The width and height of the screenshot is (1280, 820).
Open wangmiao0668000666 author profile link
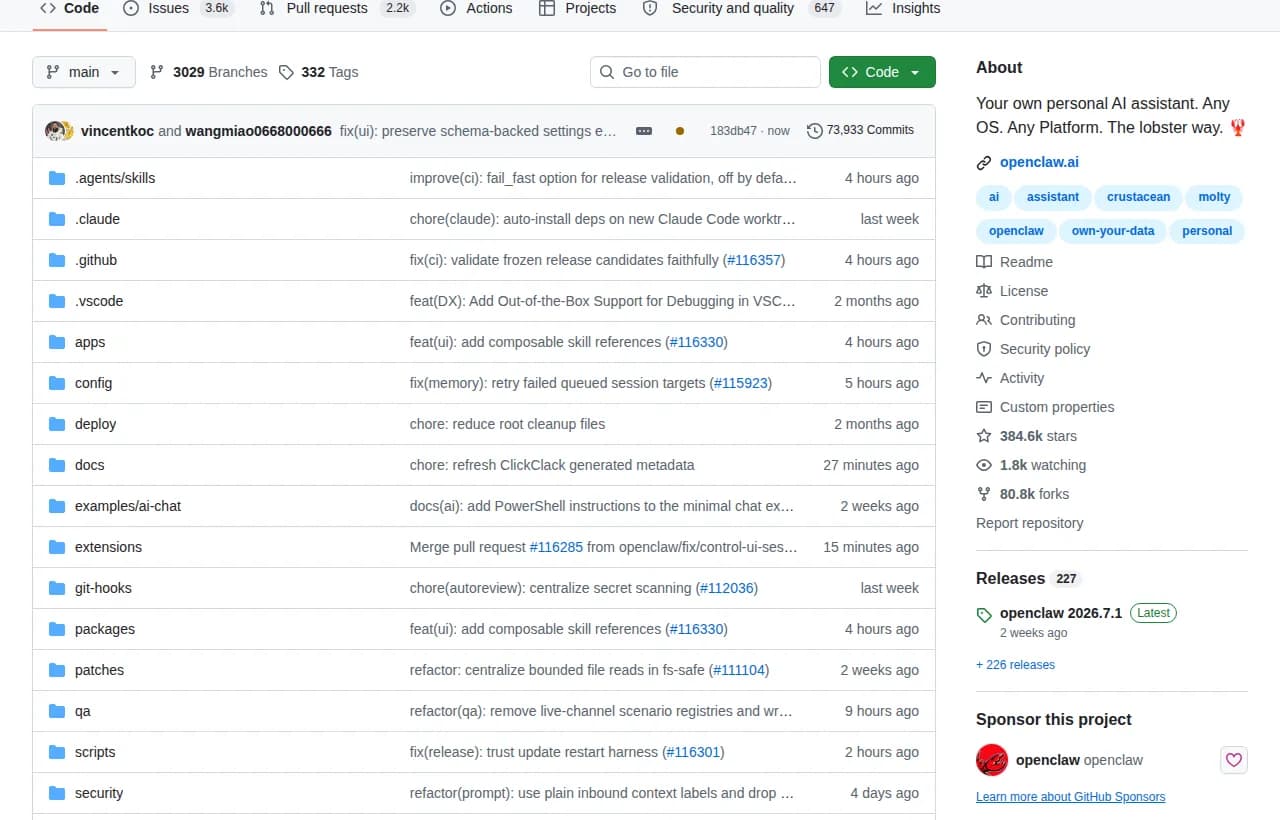[x=258, y=131]
